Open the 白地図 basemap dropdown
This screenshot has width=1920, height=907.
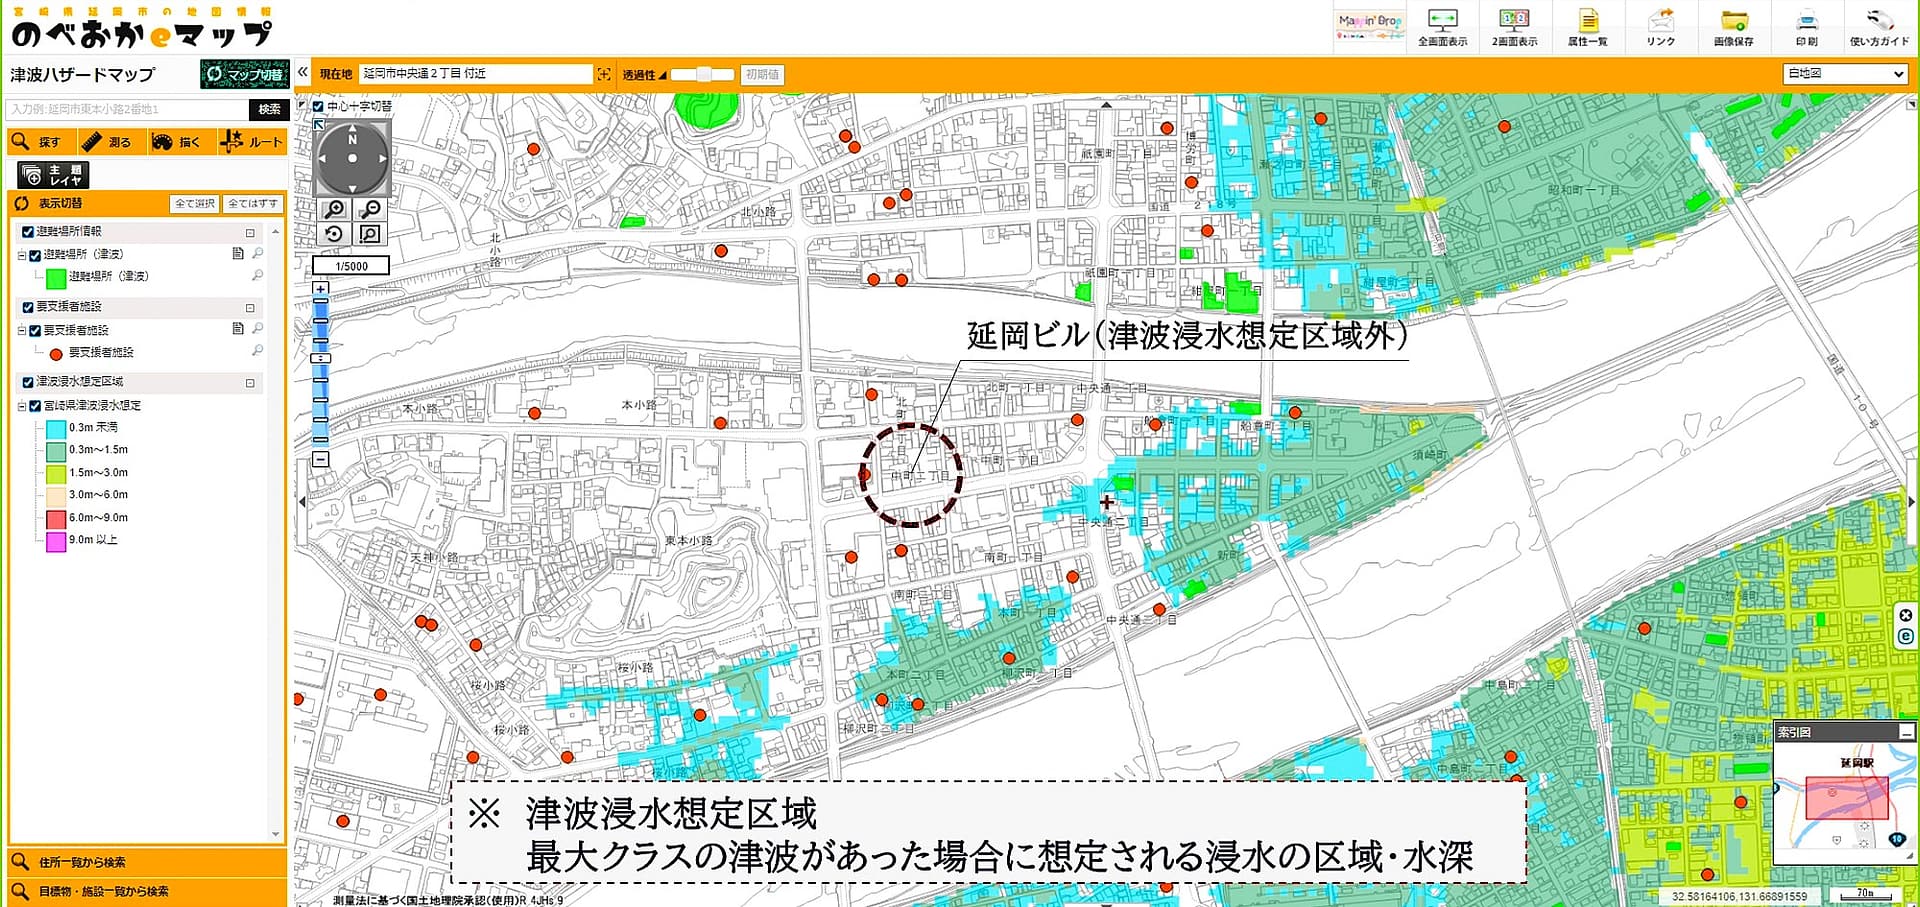tap(1845, 74)
